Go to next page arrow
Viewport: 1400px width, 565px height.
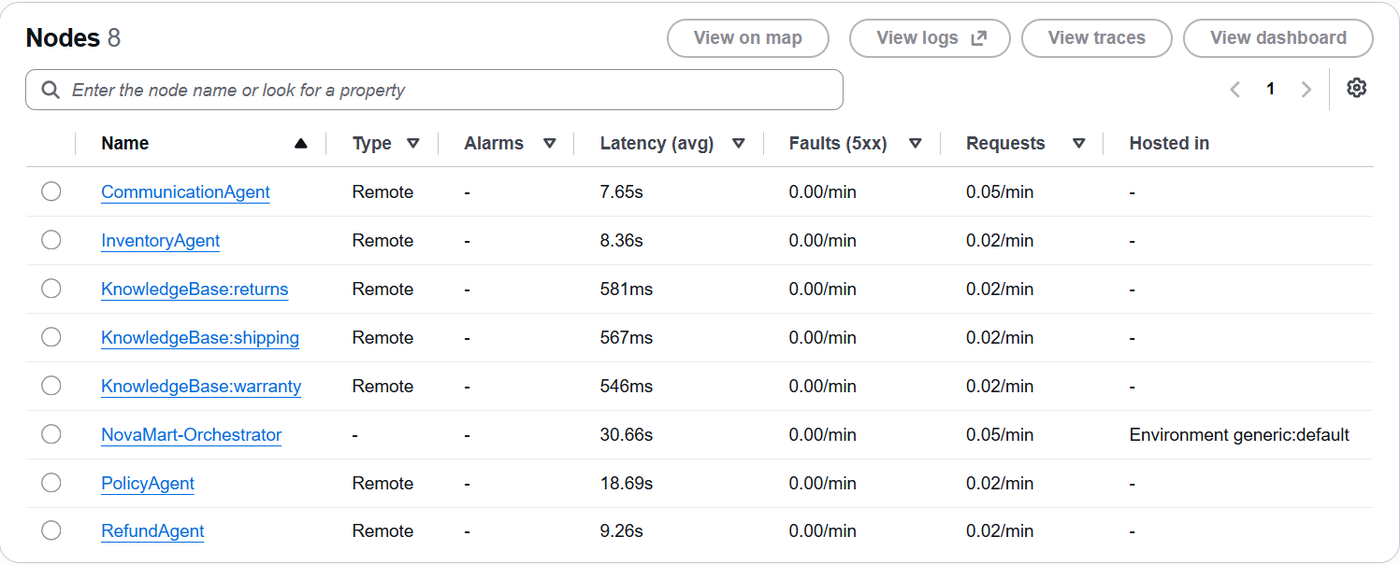pyautogui.click(x=1306, y=89)
